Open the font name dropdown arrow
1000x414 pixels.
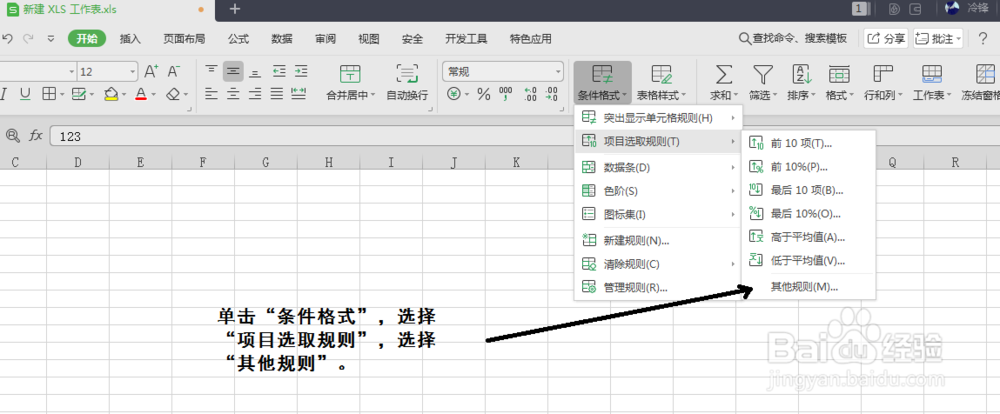pos(71,71)
